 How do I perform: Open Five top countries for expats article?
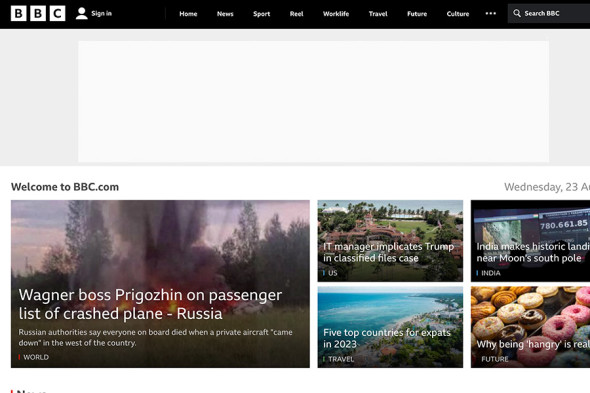tap(387, 338)
